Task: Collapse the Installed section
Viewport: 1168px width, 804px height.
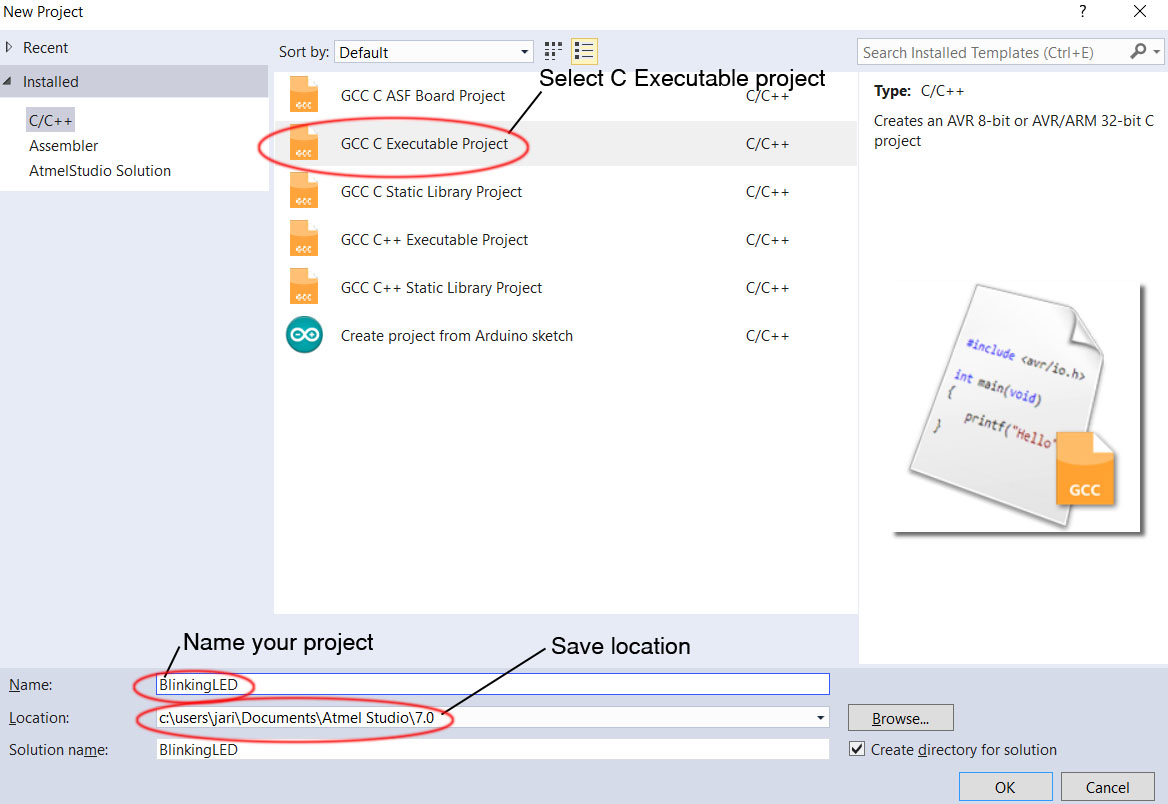Action: [7, 81]
